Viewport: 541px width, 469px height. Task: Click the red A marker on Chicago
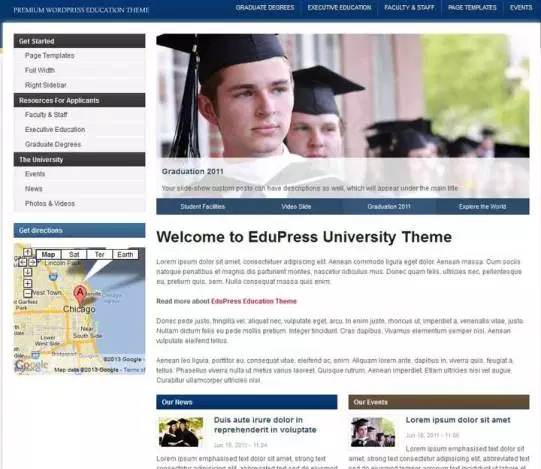click(x=80, y=294)
